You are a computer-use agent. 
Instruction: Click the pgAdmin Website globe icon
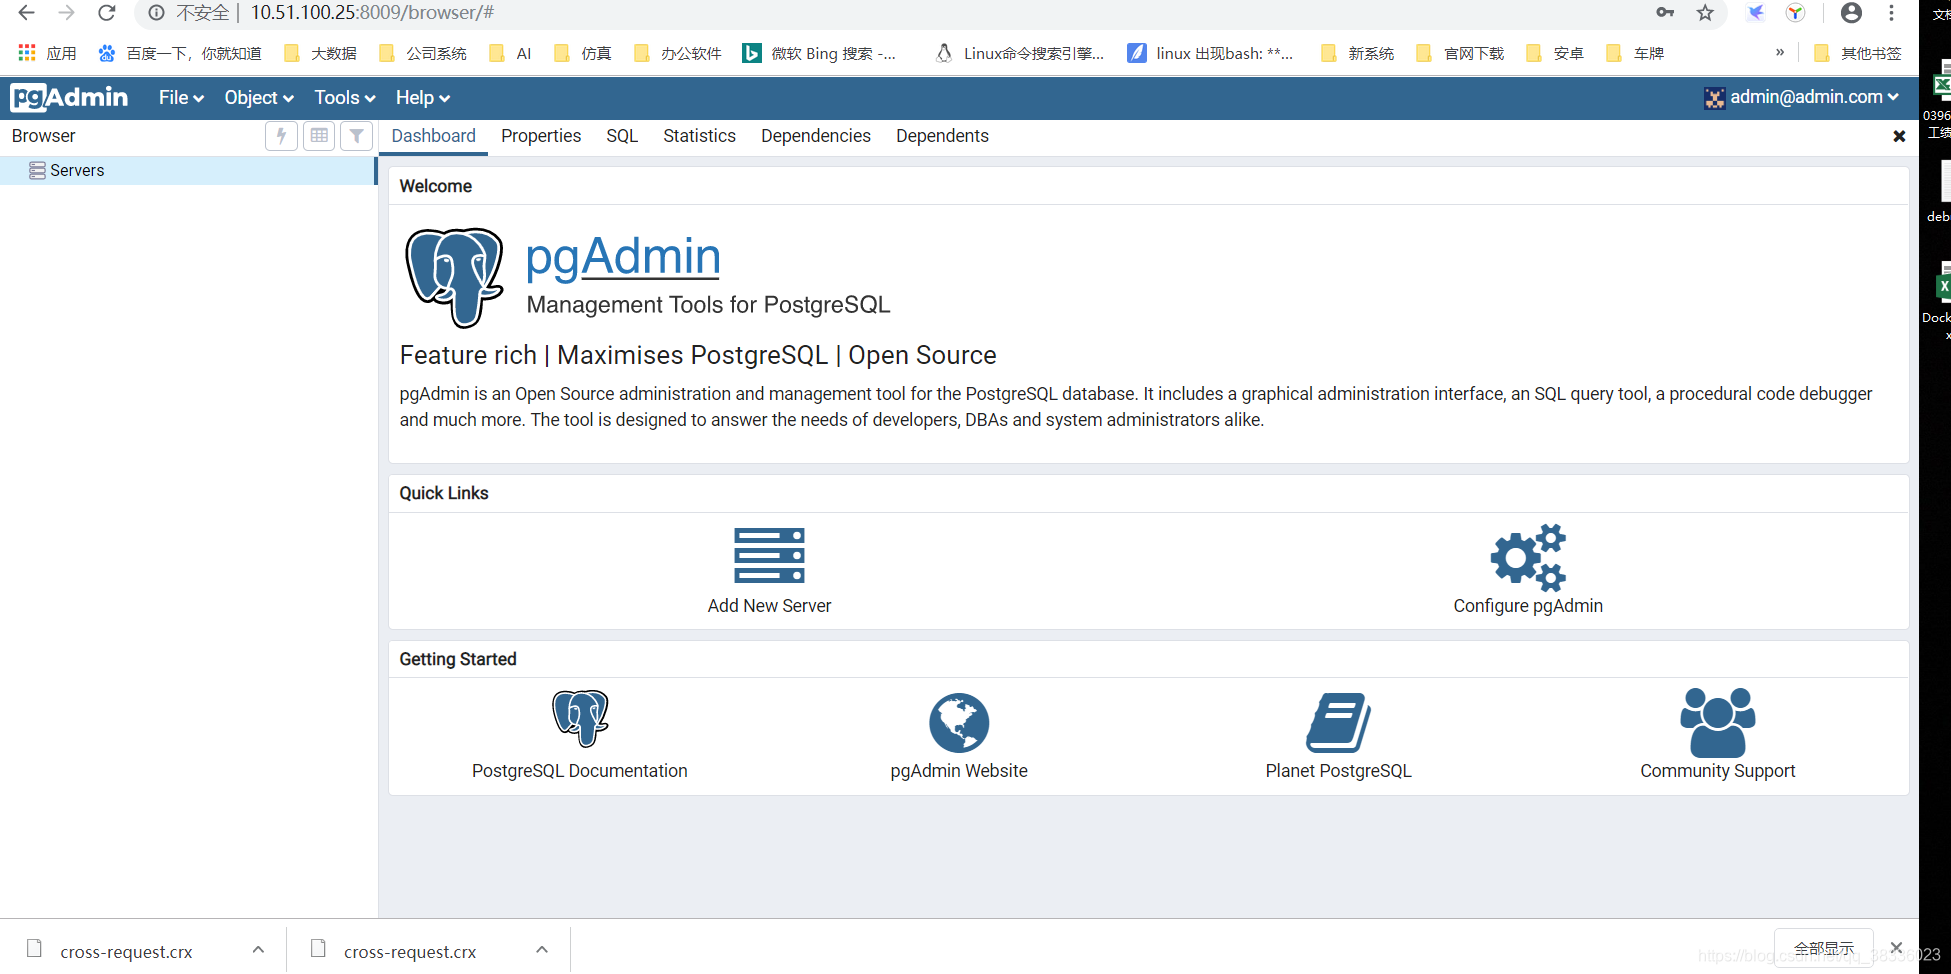(x=959, y=723)
